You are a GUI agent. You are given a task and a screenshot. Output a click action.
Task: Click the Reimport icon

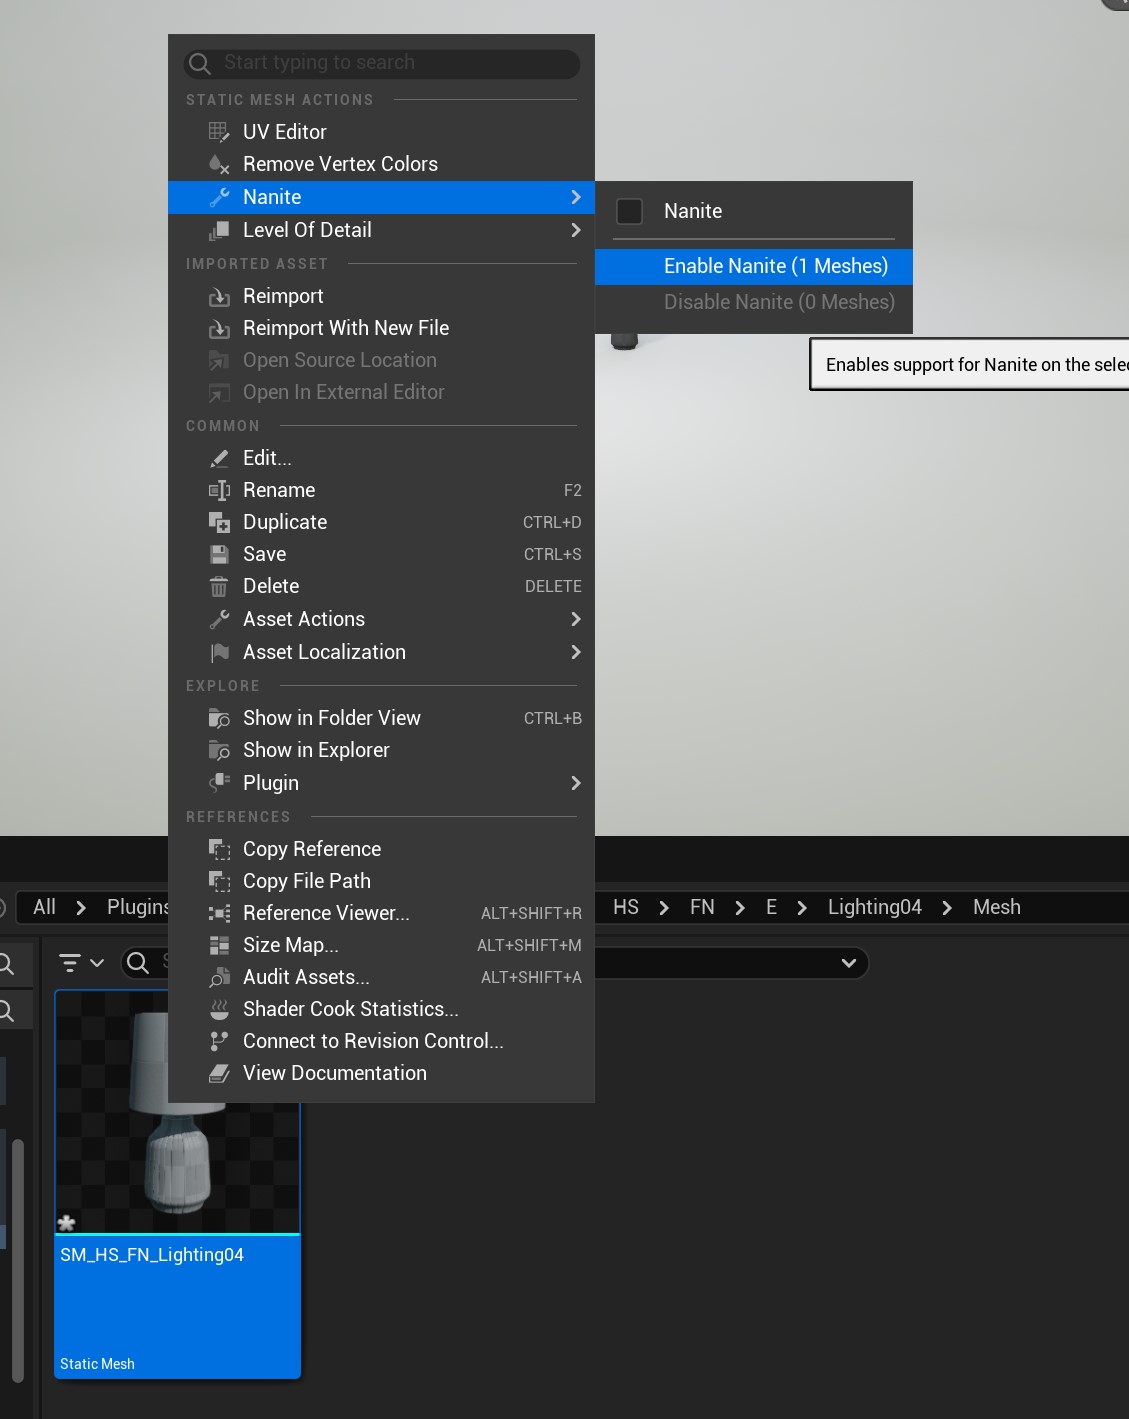click(x=219, y=296)
